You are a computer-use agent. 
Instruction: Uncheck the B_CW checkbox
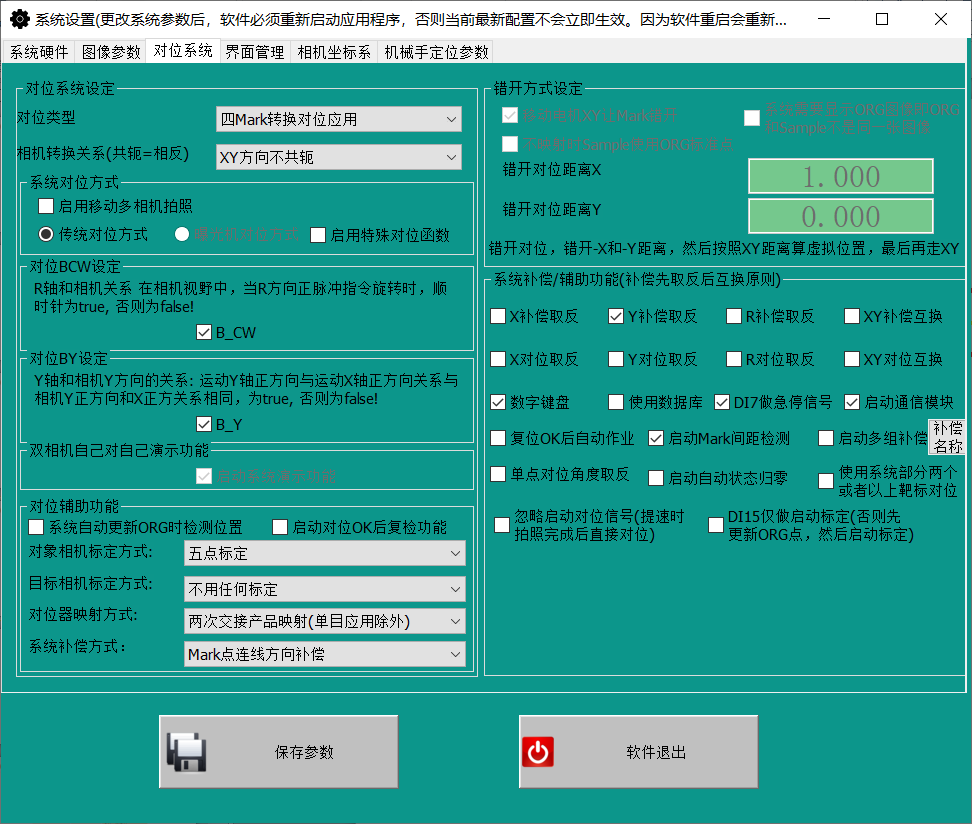pyautogui.click(x=204, y=332)
